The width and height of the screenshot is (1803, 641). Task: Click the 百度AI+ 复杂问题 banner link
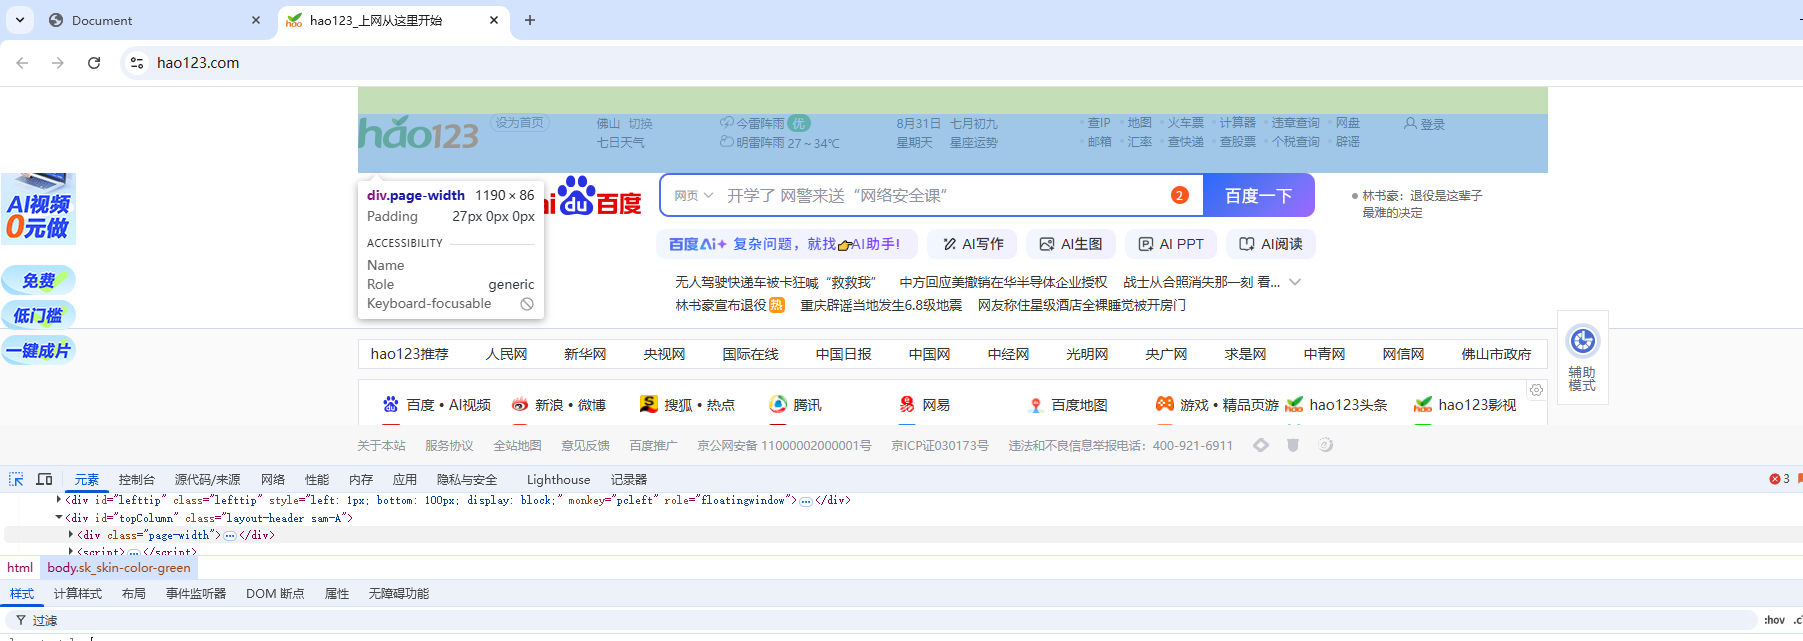pos(785,244)
